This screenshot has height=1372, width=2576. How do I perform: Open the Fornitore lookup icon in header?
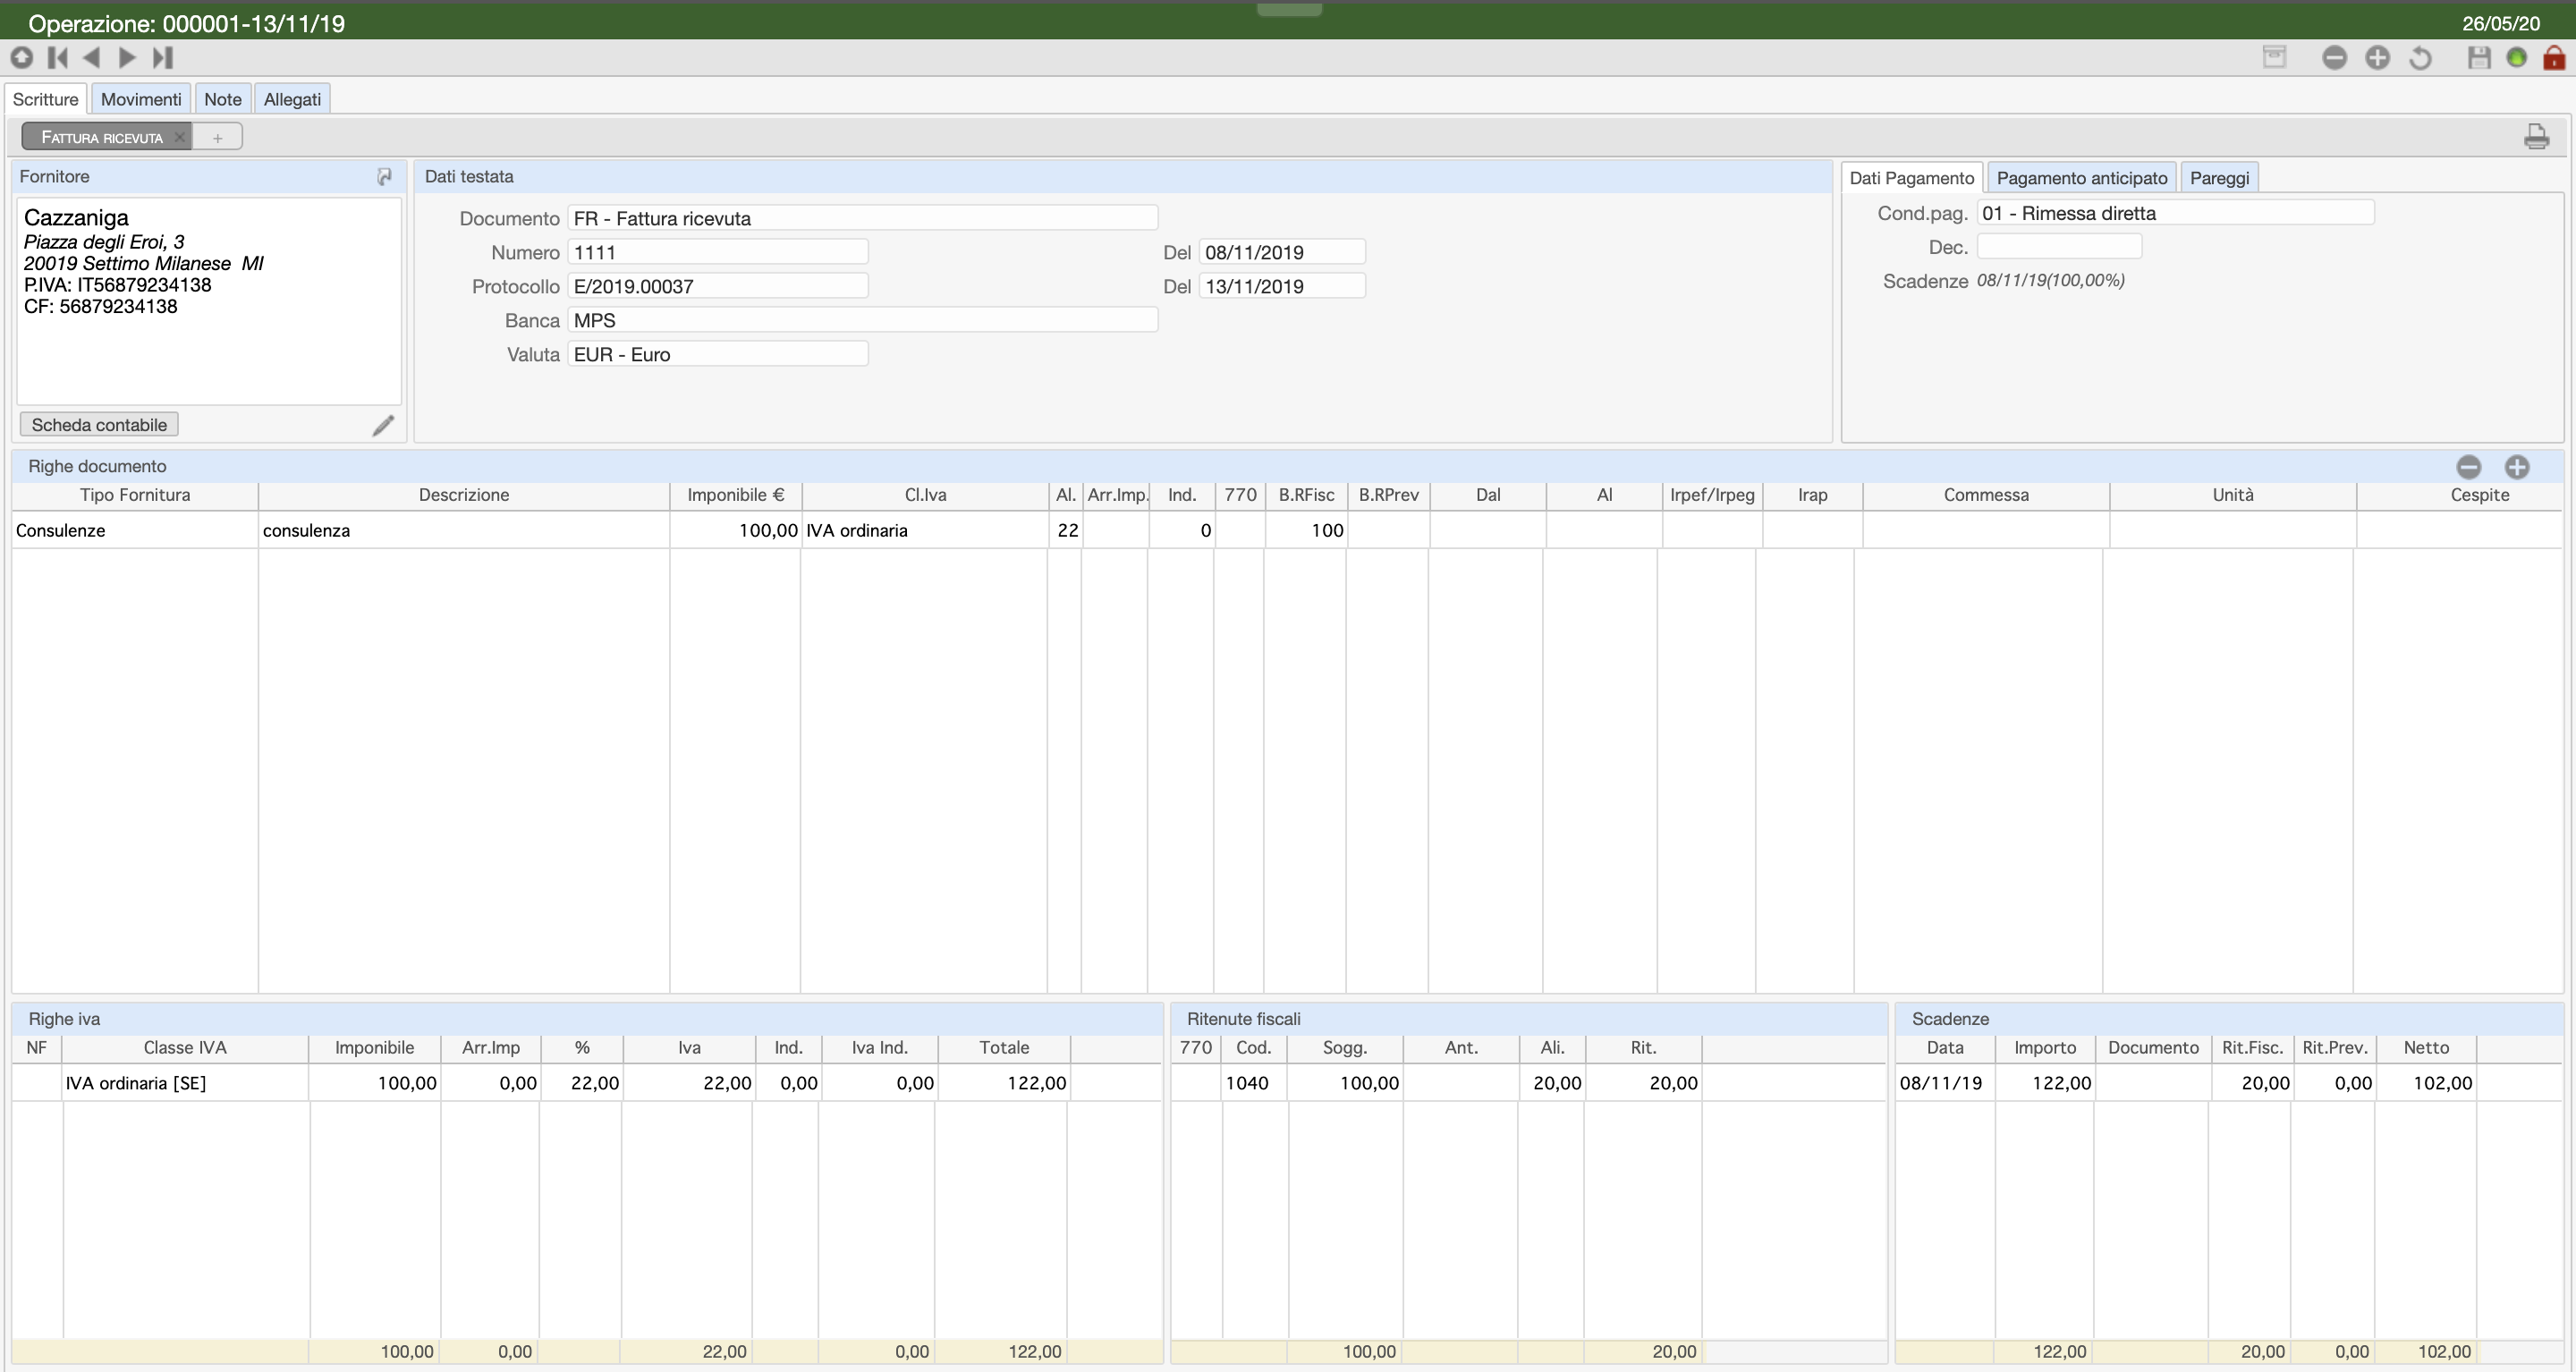384,176
